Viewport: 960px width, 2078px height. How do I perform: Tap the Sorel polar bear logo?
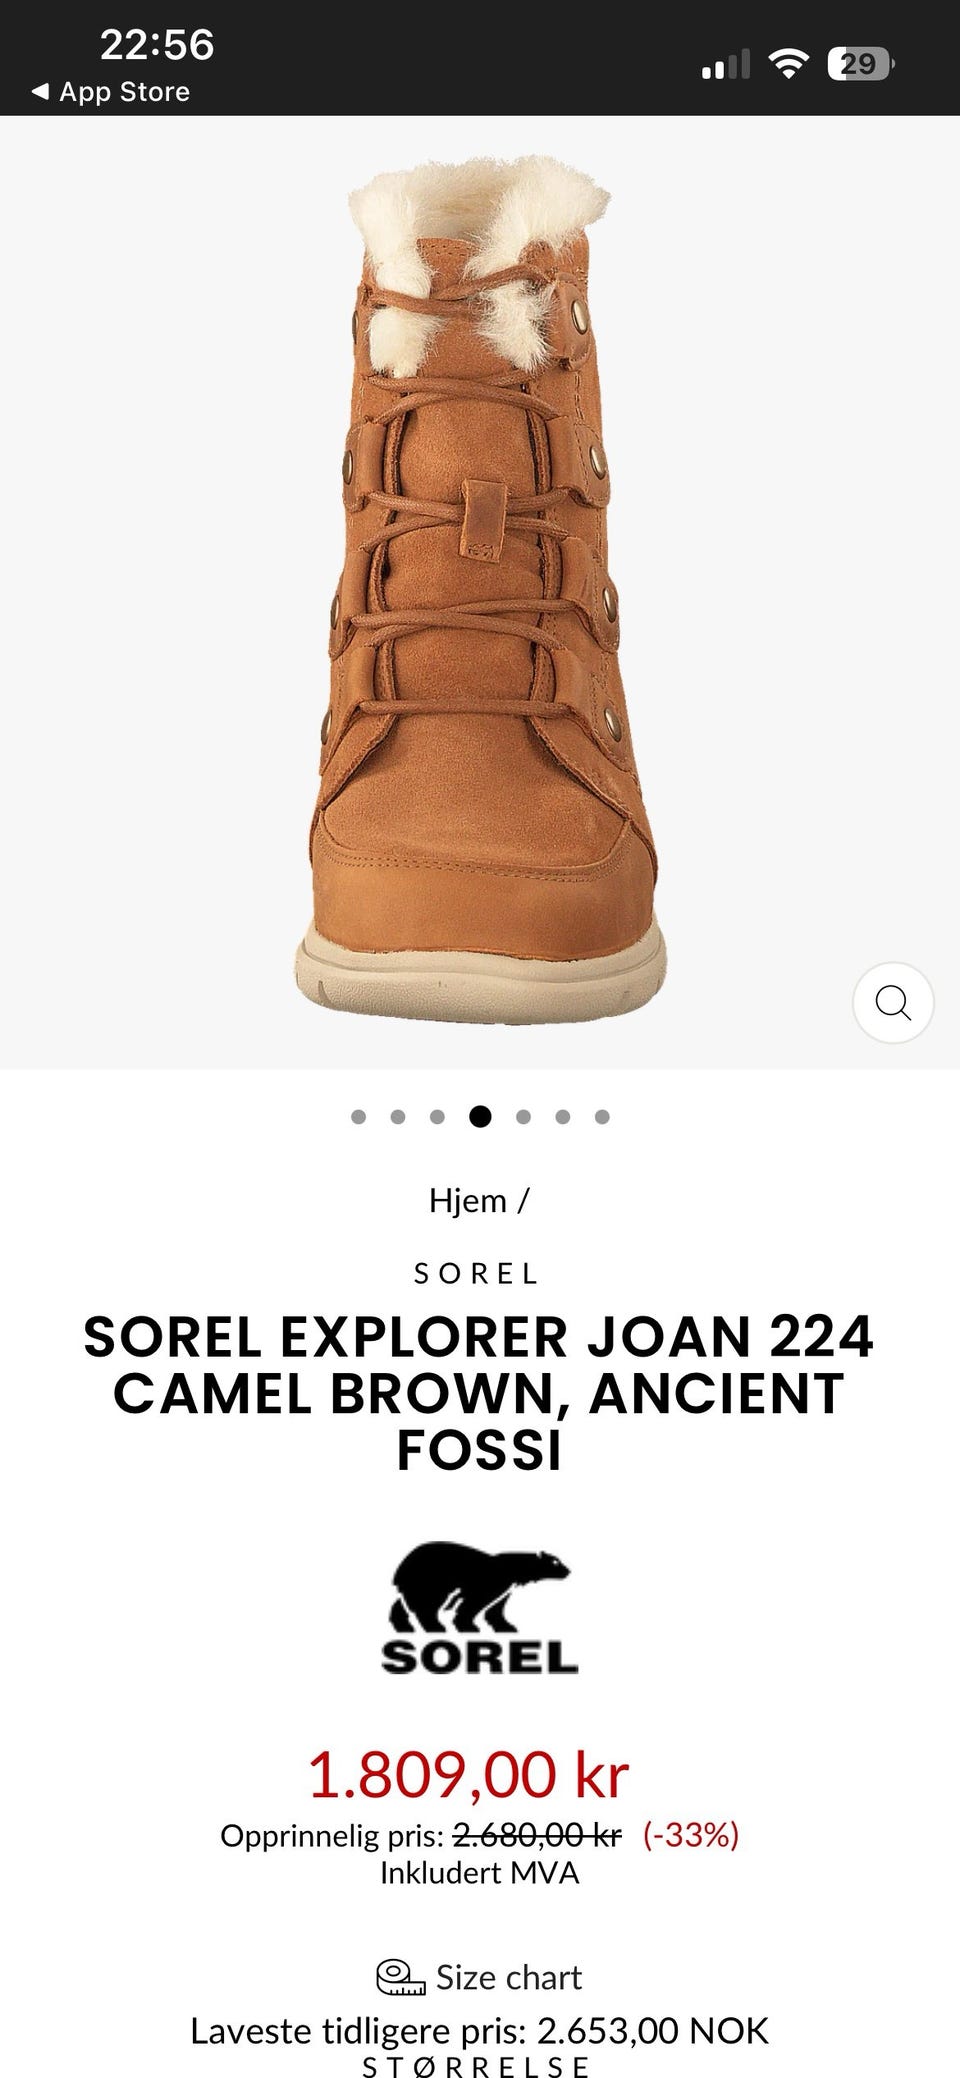480,1609
